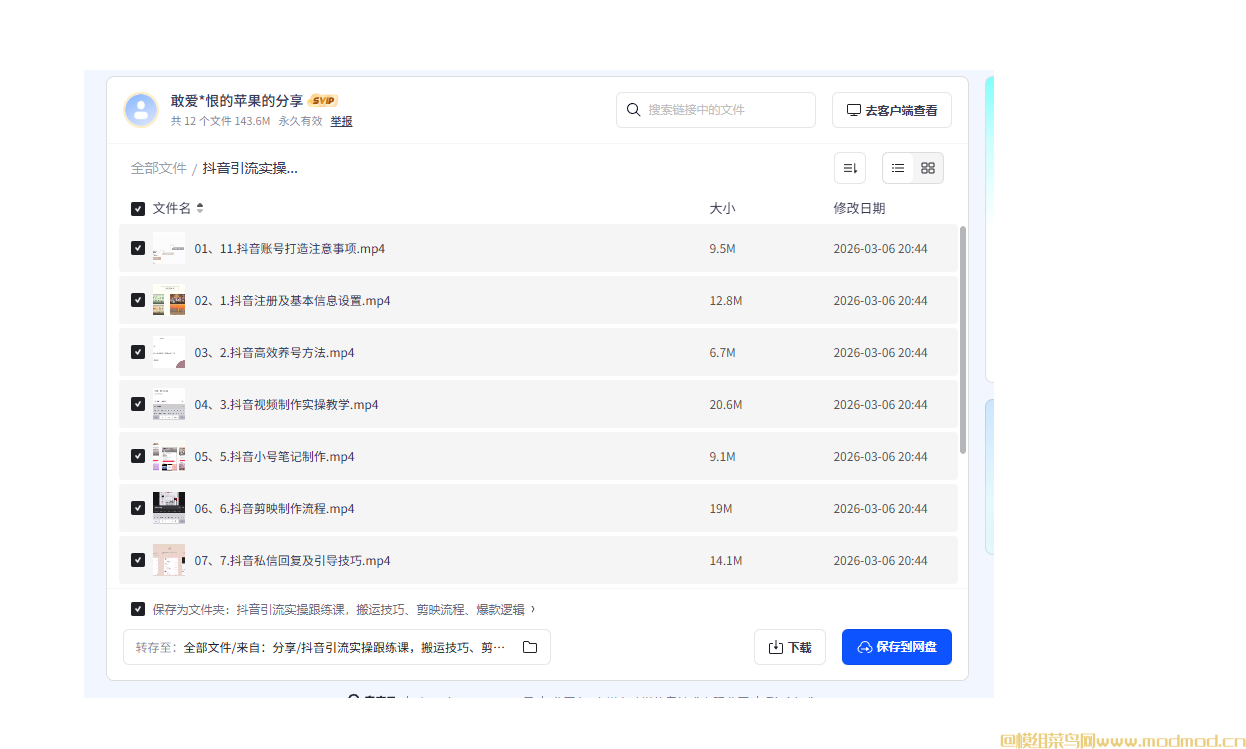Click the 举报 report link

[x=341, y=121]
